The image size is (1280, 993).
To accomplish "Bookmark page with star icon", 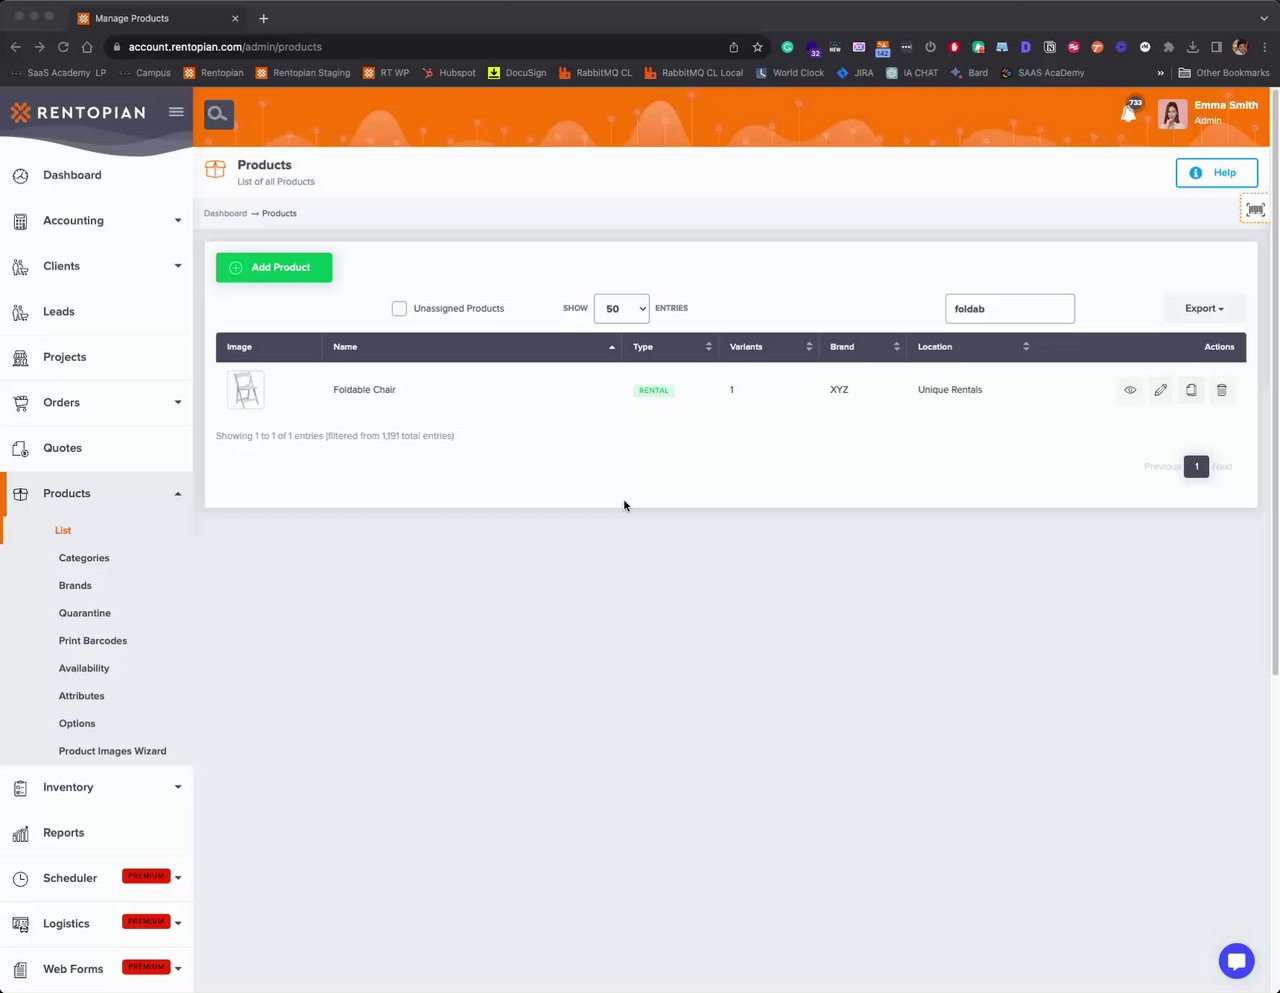I will [x=758, y=47].
